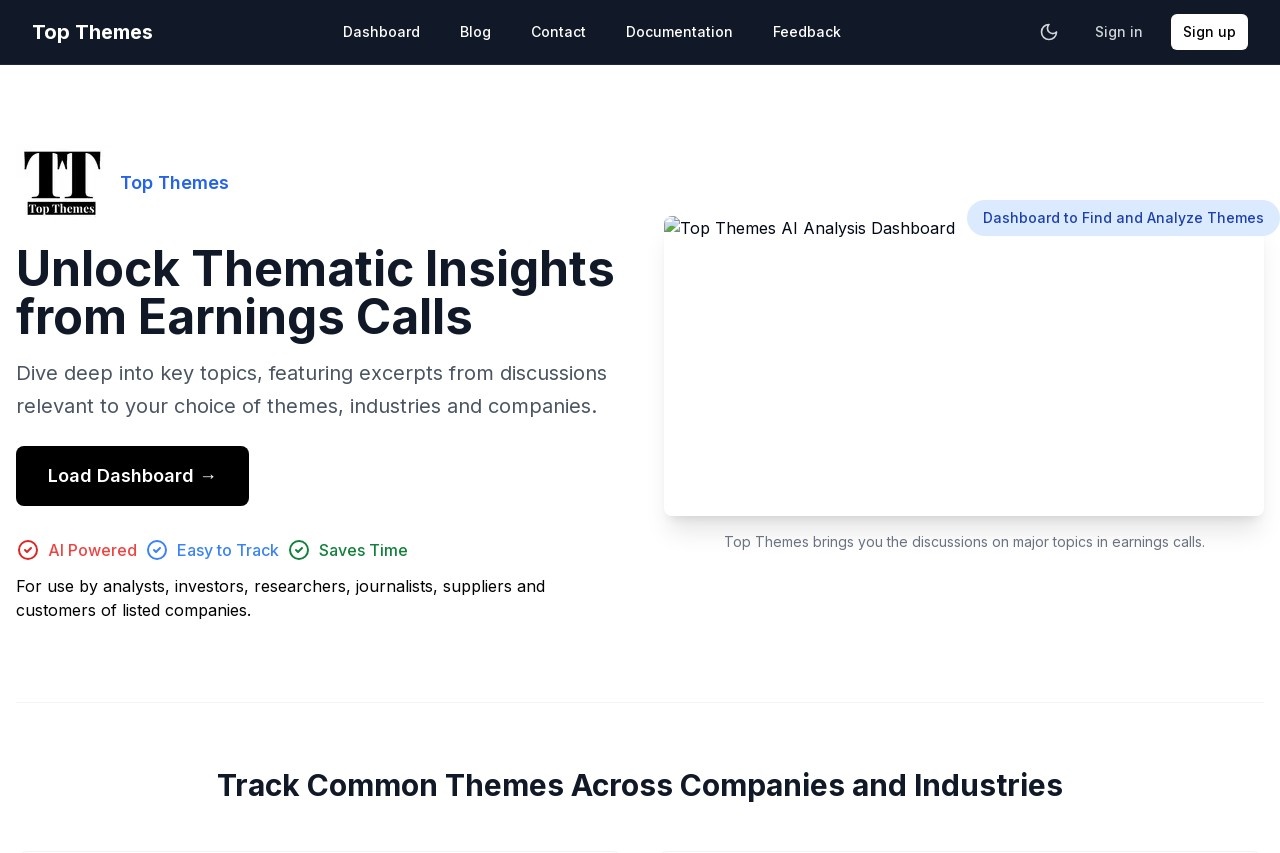Click the 'For use by analysts' paragraph

[281, 598]
